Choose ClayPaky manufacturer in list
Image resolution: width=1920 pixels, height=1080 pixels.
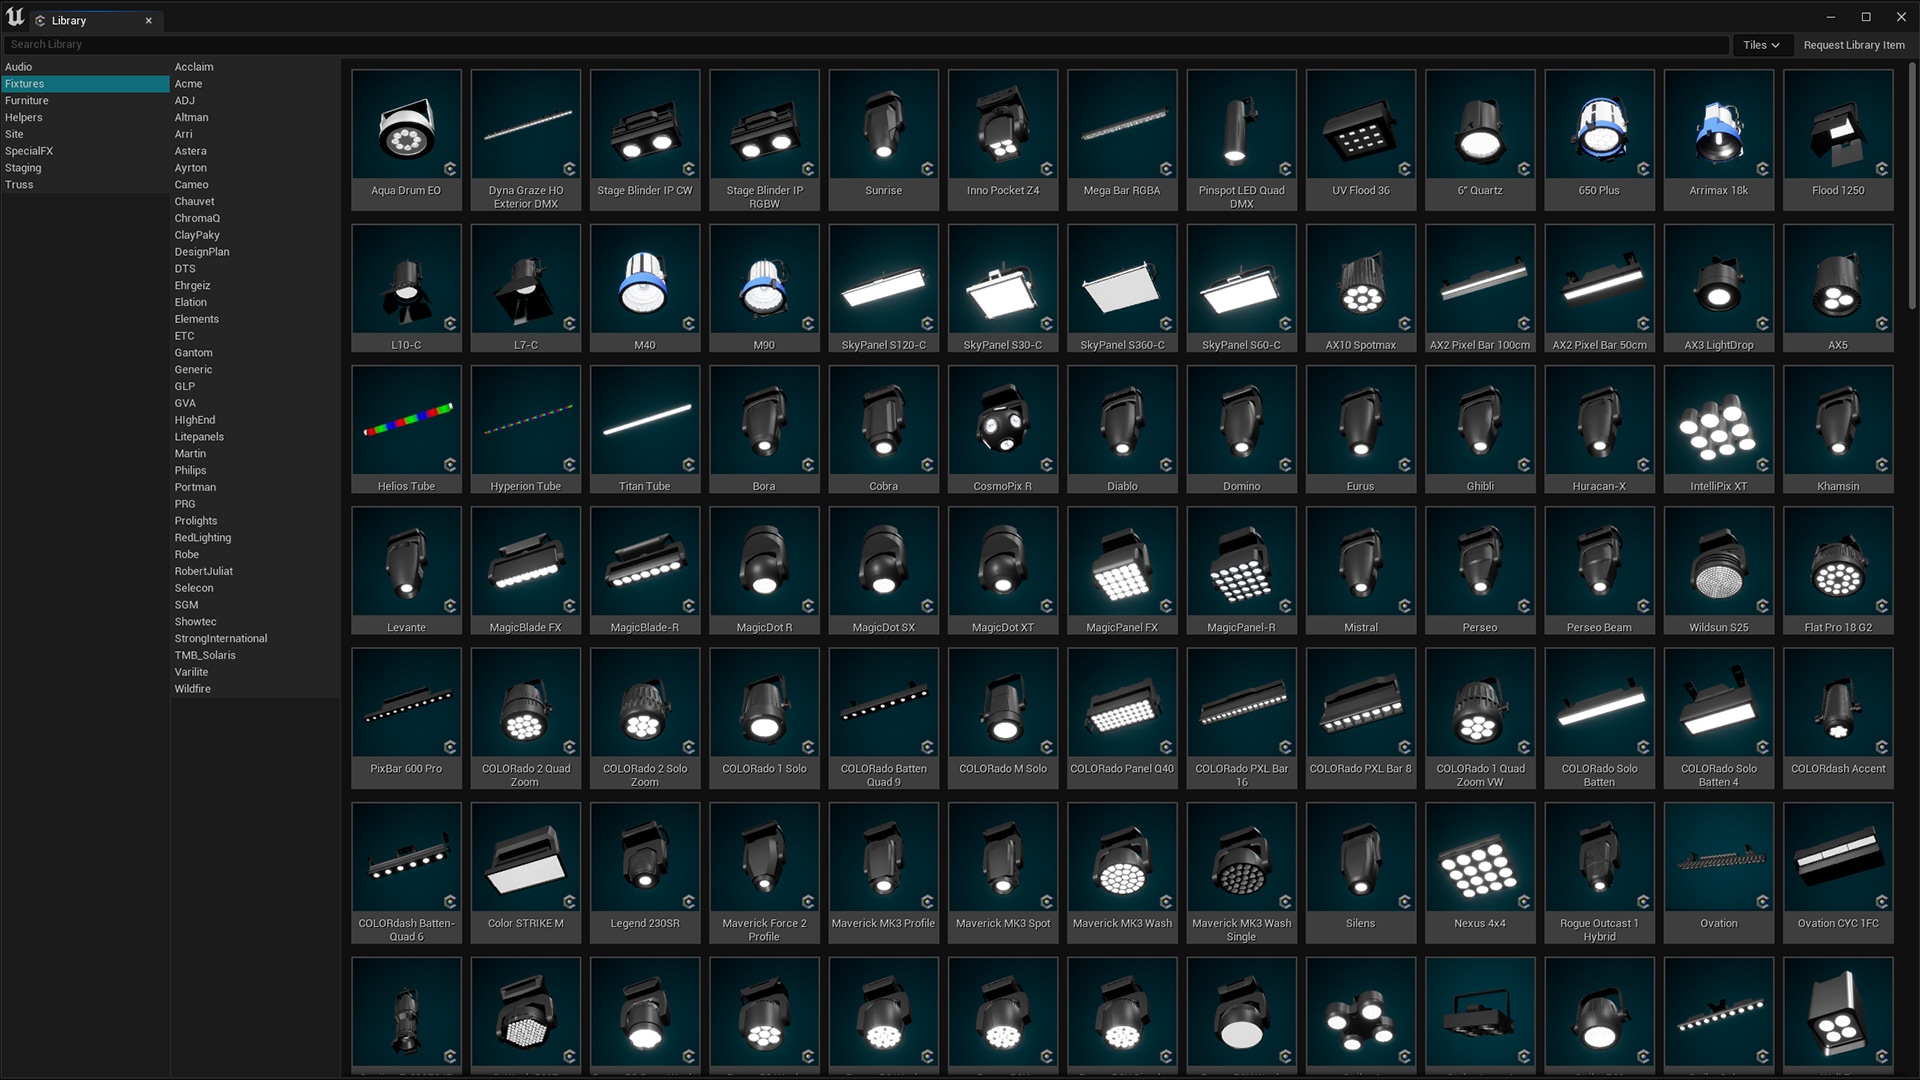197,235
